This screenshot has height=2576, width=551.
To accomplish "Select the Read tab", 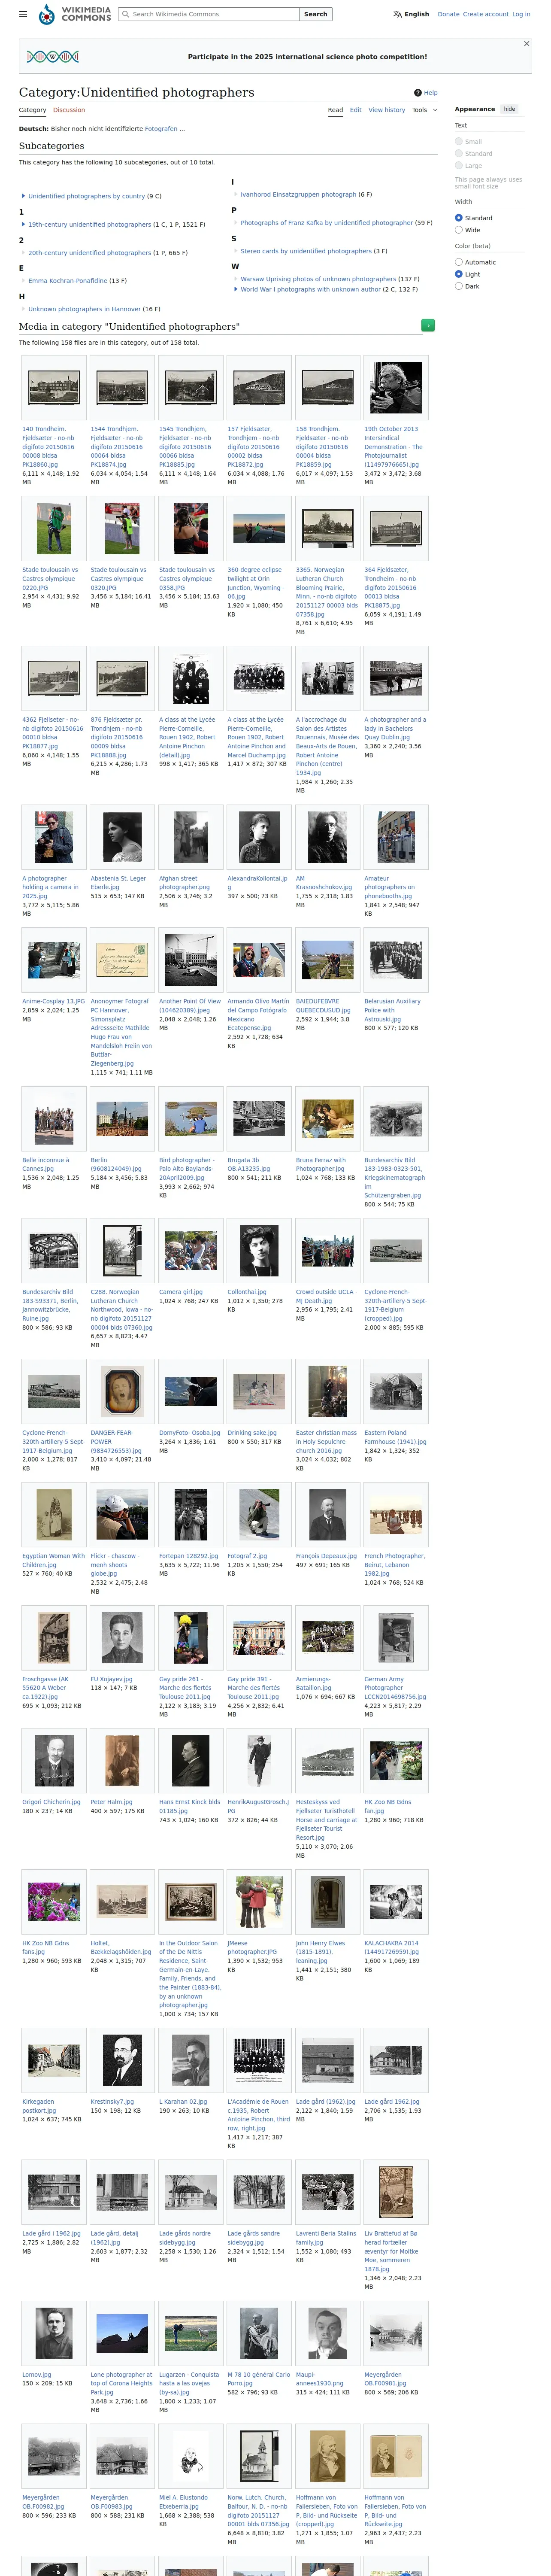I will (x=335, y=110).
